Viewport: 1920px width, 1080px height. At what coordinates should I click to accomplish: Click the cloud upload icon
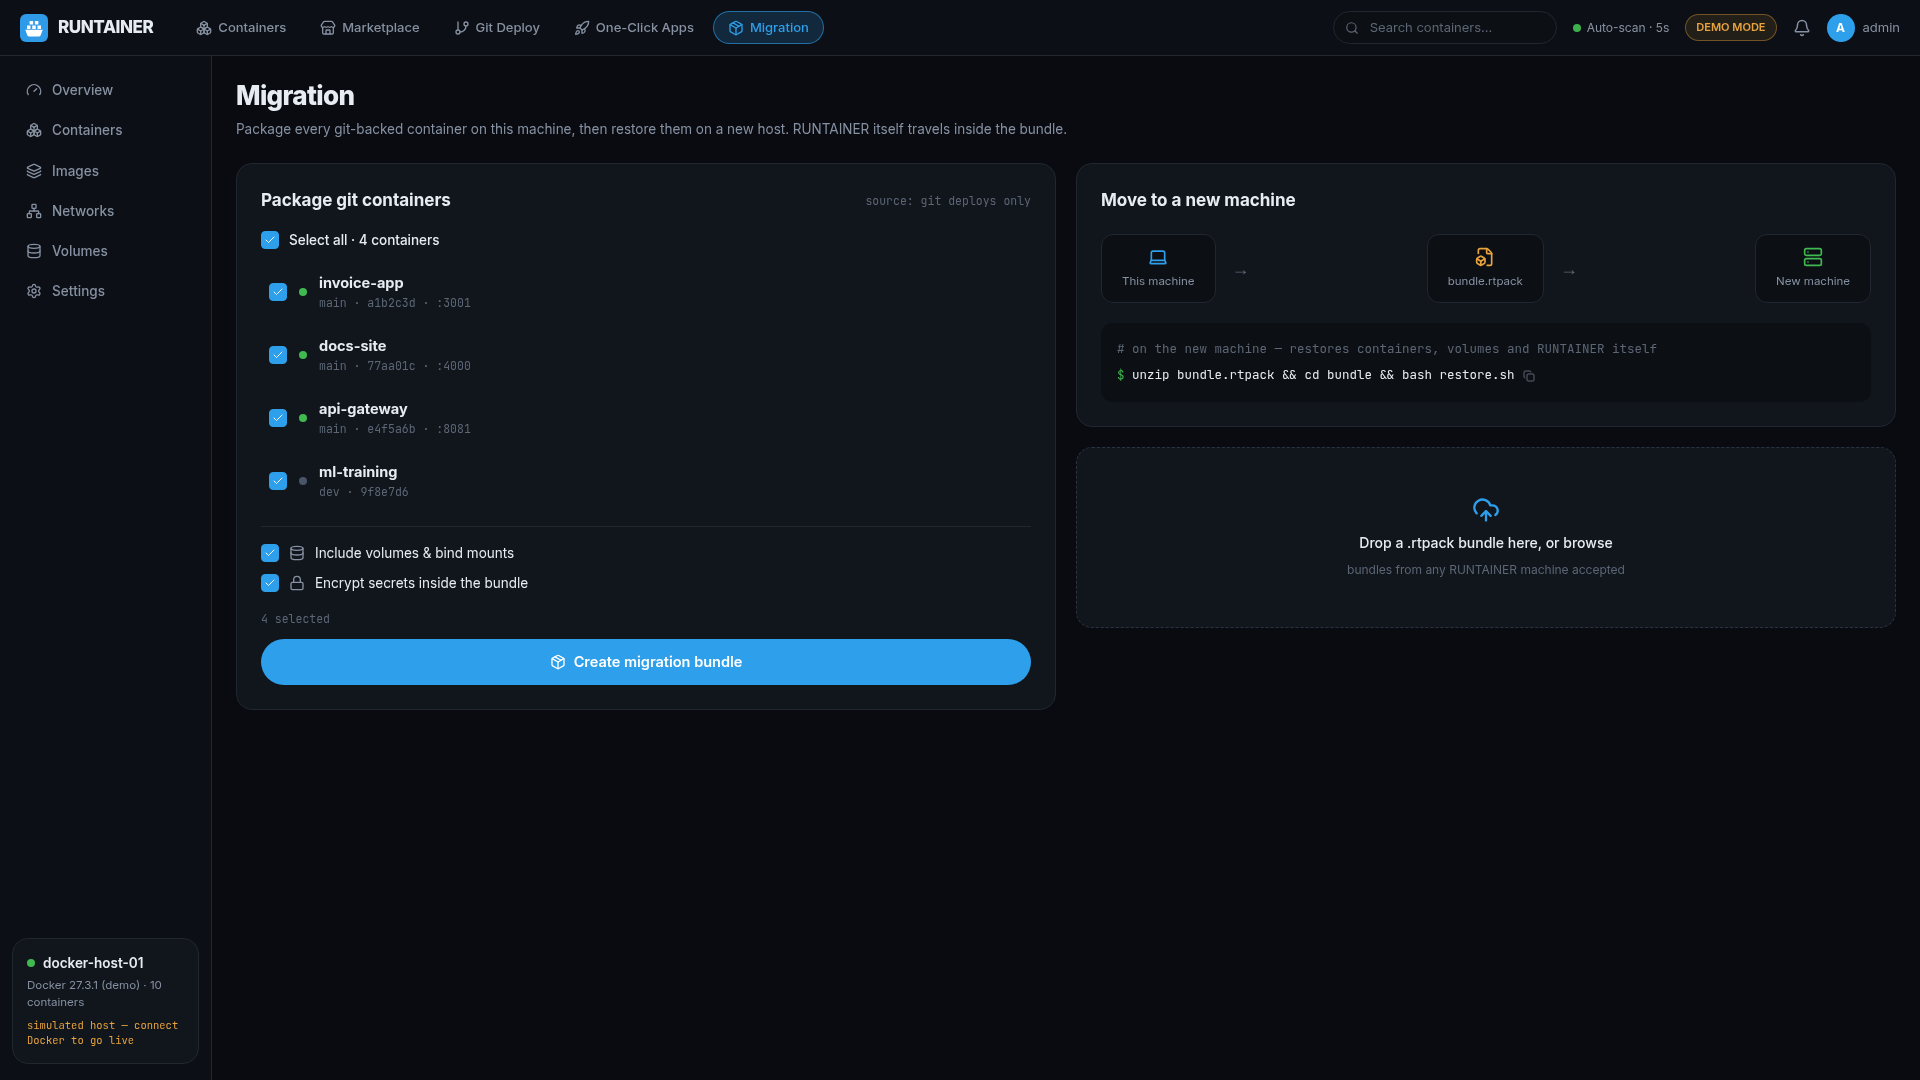(x=1486, y=510)
